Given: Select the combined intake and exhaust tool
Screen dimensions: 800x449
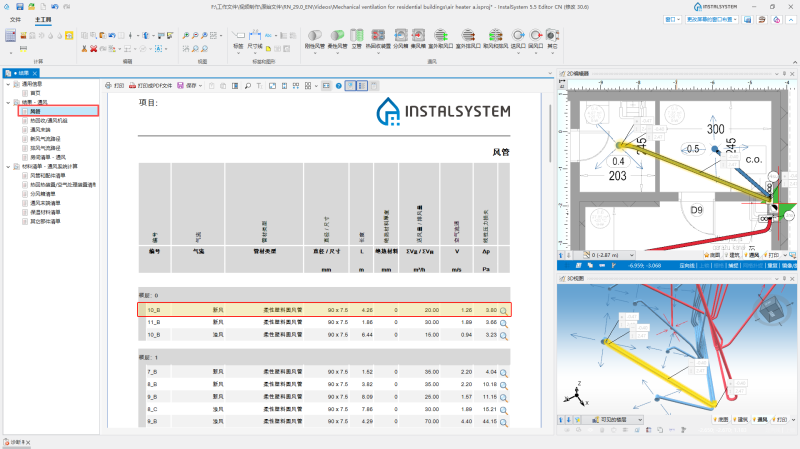Looking at the screenshot, I should pos(495,39).
